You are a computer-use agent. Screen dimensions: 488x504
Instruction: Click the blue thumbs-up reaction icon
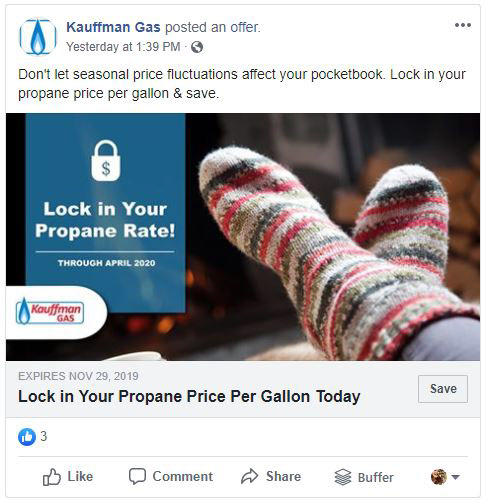coord(27,437)
